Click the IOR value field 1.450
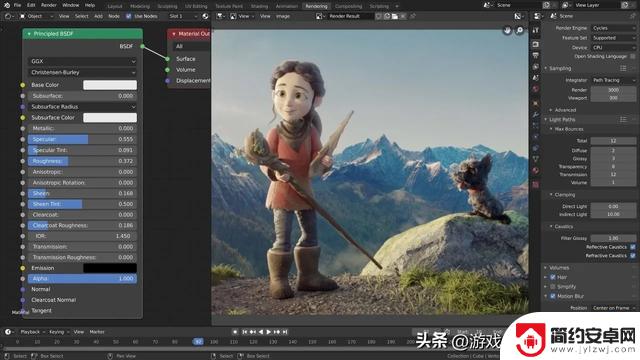Screen dimensions: 640x360 [82, 236]
